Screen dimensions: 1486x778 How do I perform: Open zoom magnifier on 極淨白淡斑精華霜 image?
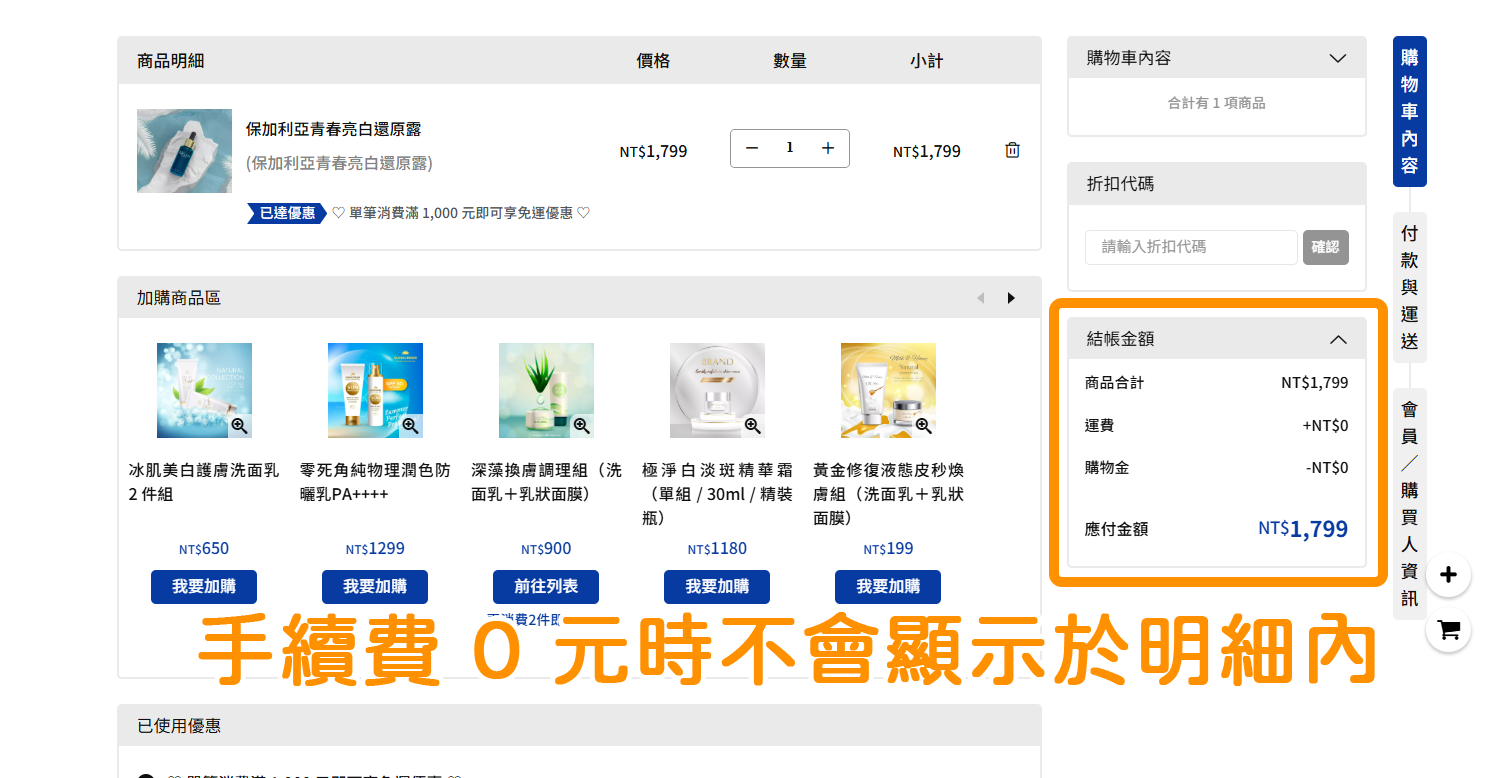(x=752, y=426)
